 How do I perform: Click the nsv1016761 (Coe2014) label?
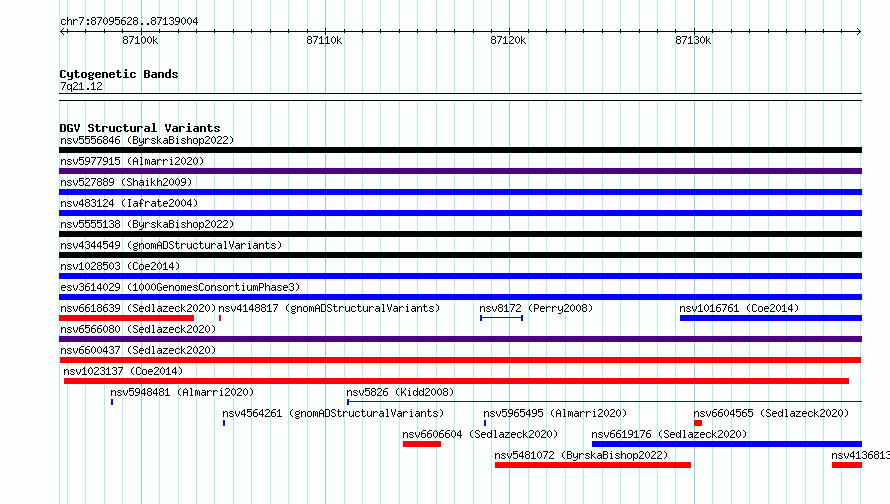click(x=739, y=308)
